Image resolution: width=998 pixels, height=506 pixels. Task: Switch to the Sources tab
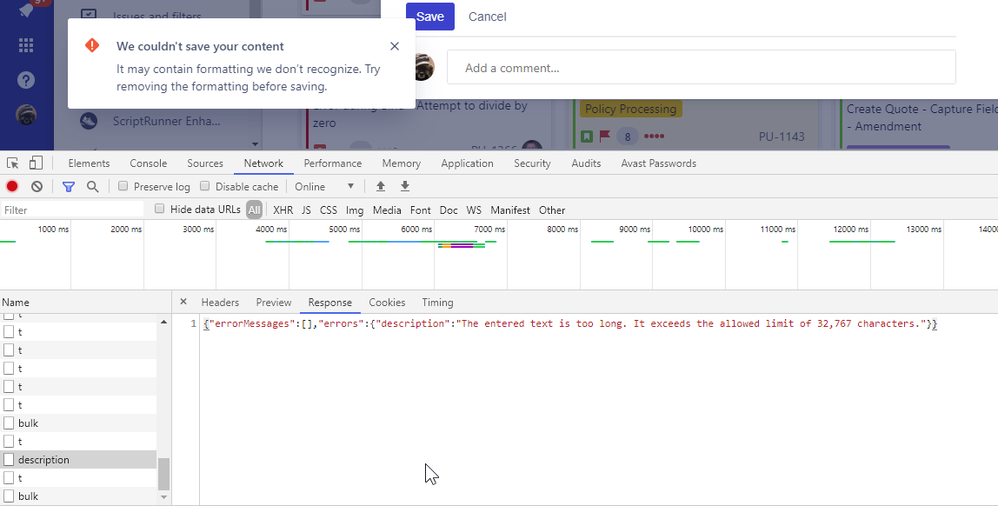pos(205,163)
